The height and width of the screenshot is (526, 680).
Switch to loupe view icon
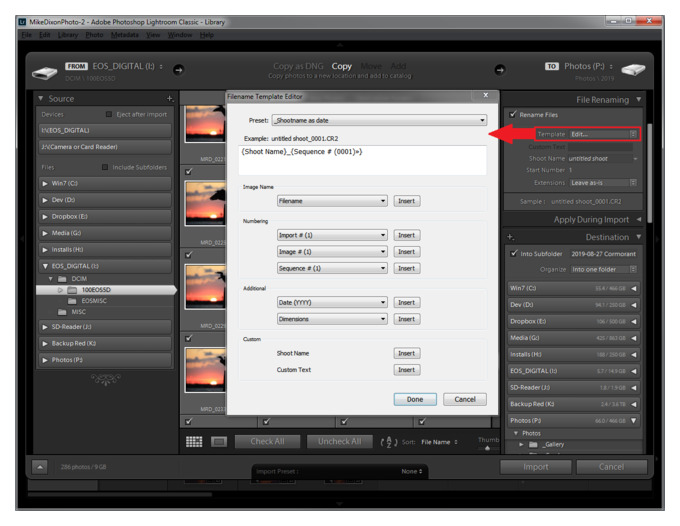(x=219, y=441)
